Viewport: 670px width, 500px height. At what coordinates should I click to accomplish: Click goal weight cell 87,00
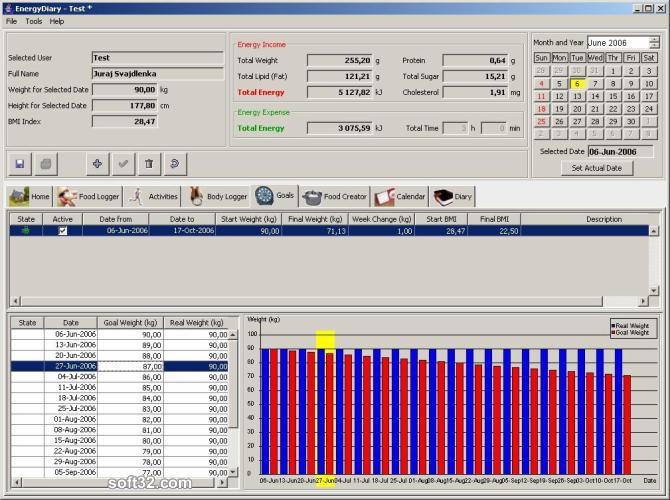130,366
